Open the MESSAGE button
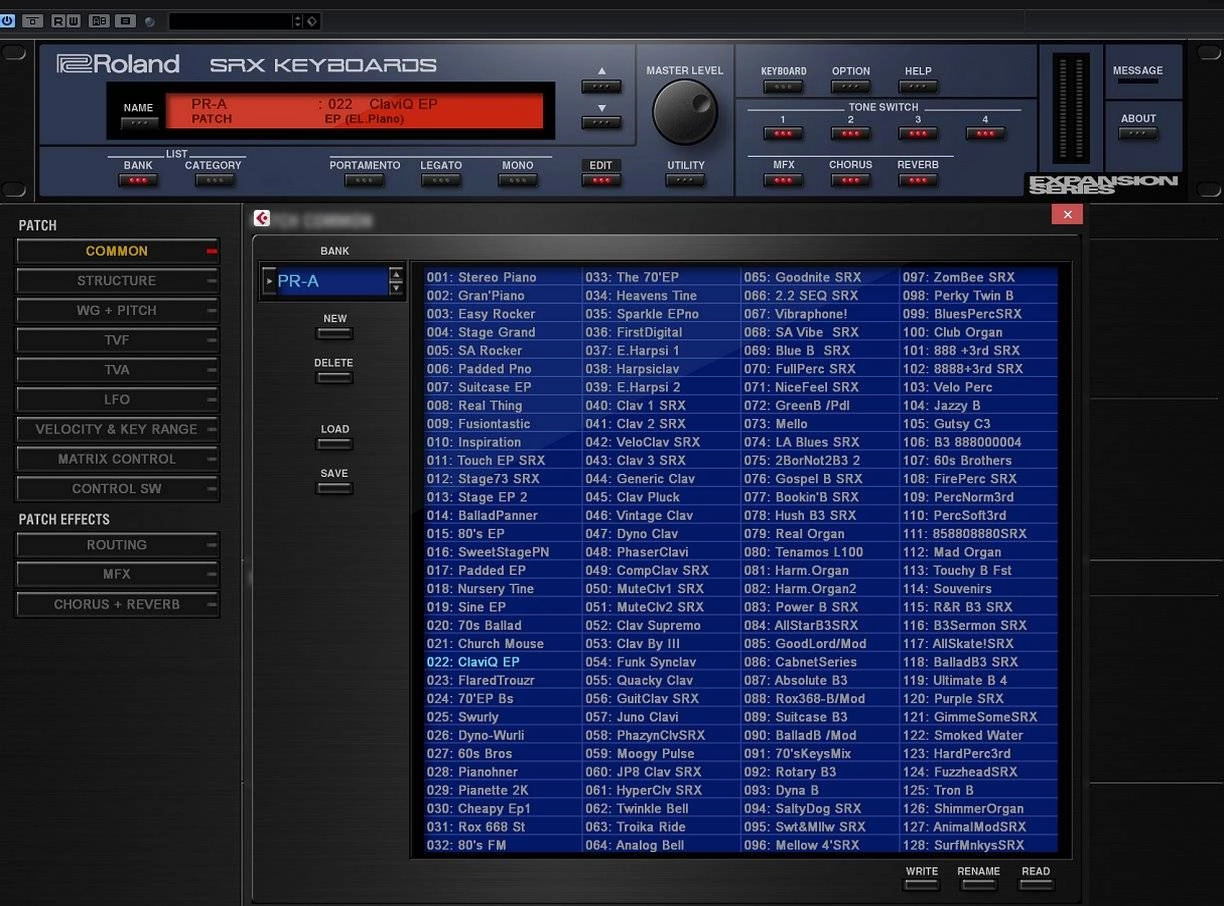 tap(1138, 80)
